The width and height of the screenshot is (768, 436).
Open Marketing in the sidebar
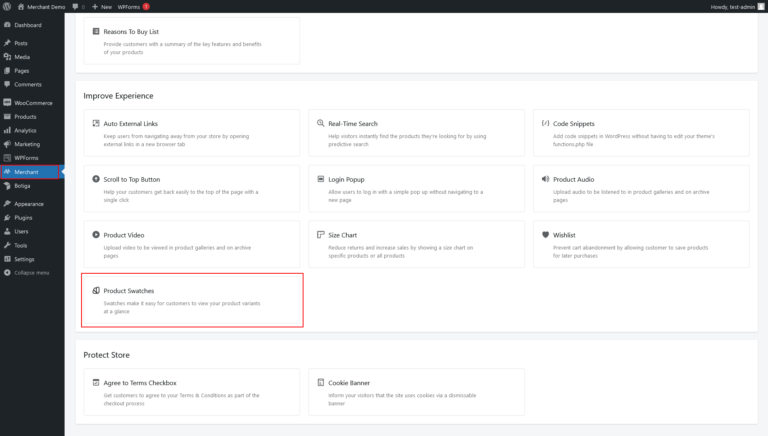(x=32, y=144)
